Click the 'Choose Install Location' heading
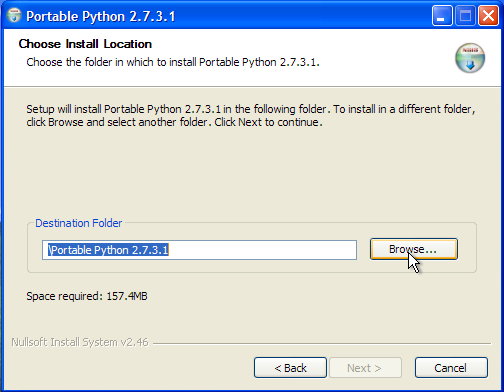The height and width of the screenshot is (392, 504). tap(85, 44)
